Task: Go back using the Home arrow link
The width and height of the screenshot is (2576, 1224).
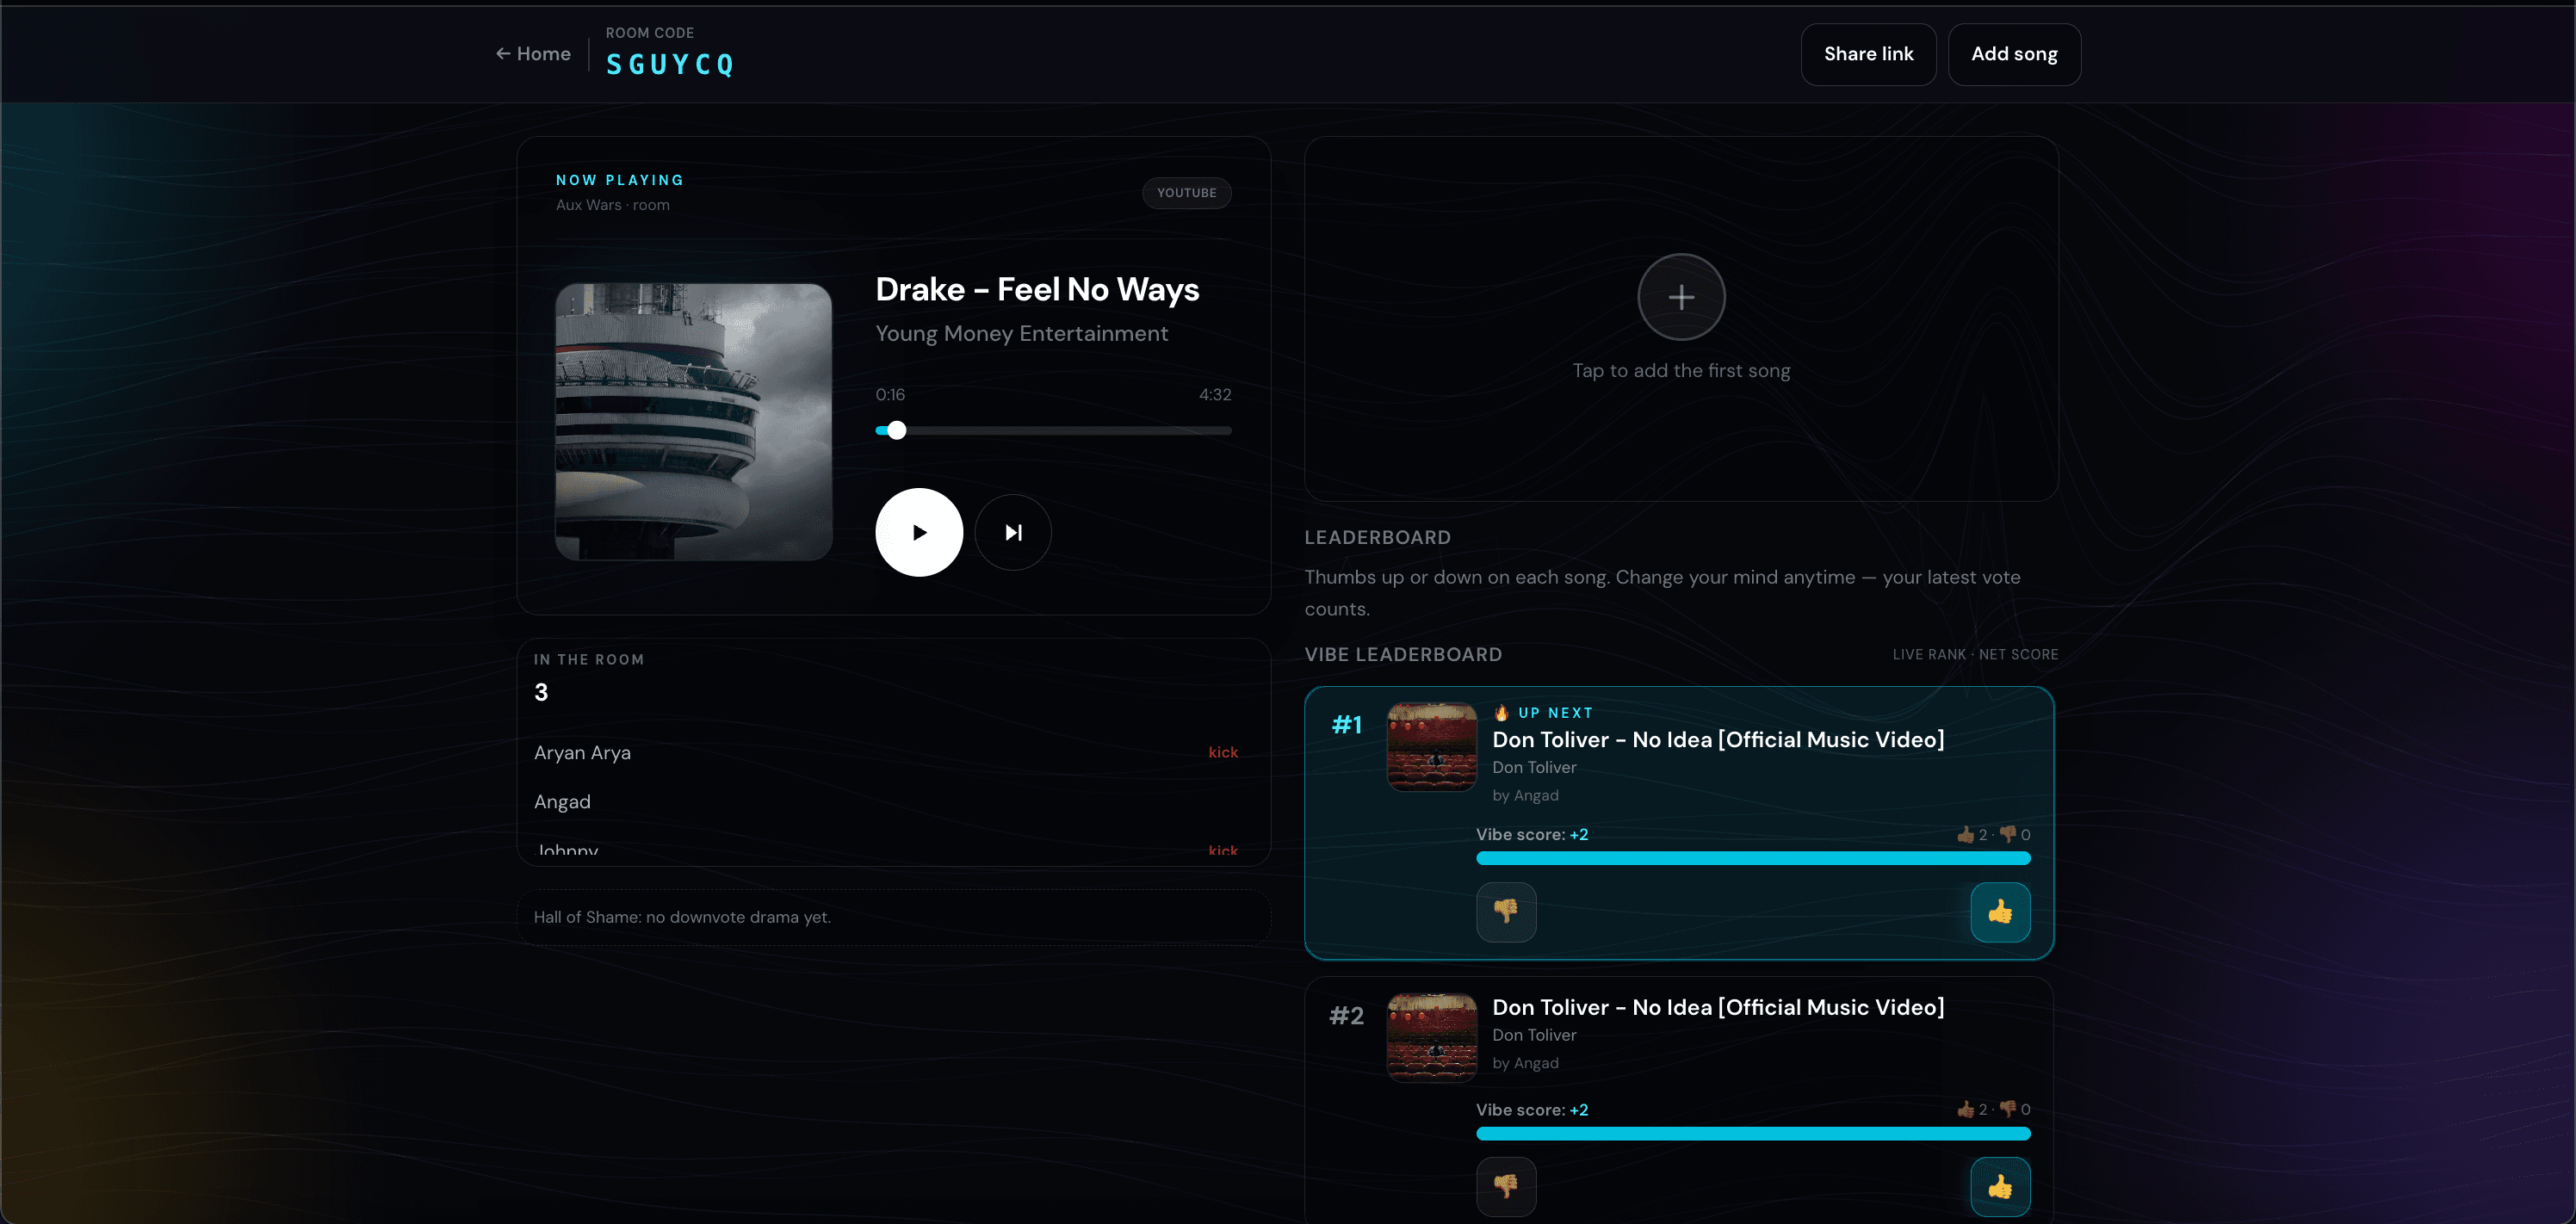Action: (533, 54)
